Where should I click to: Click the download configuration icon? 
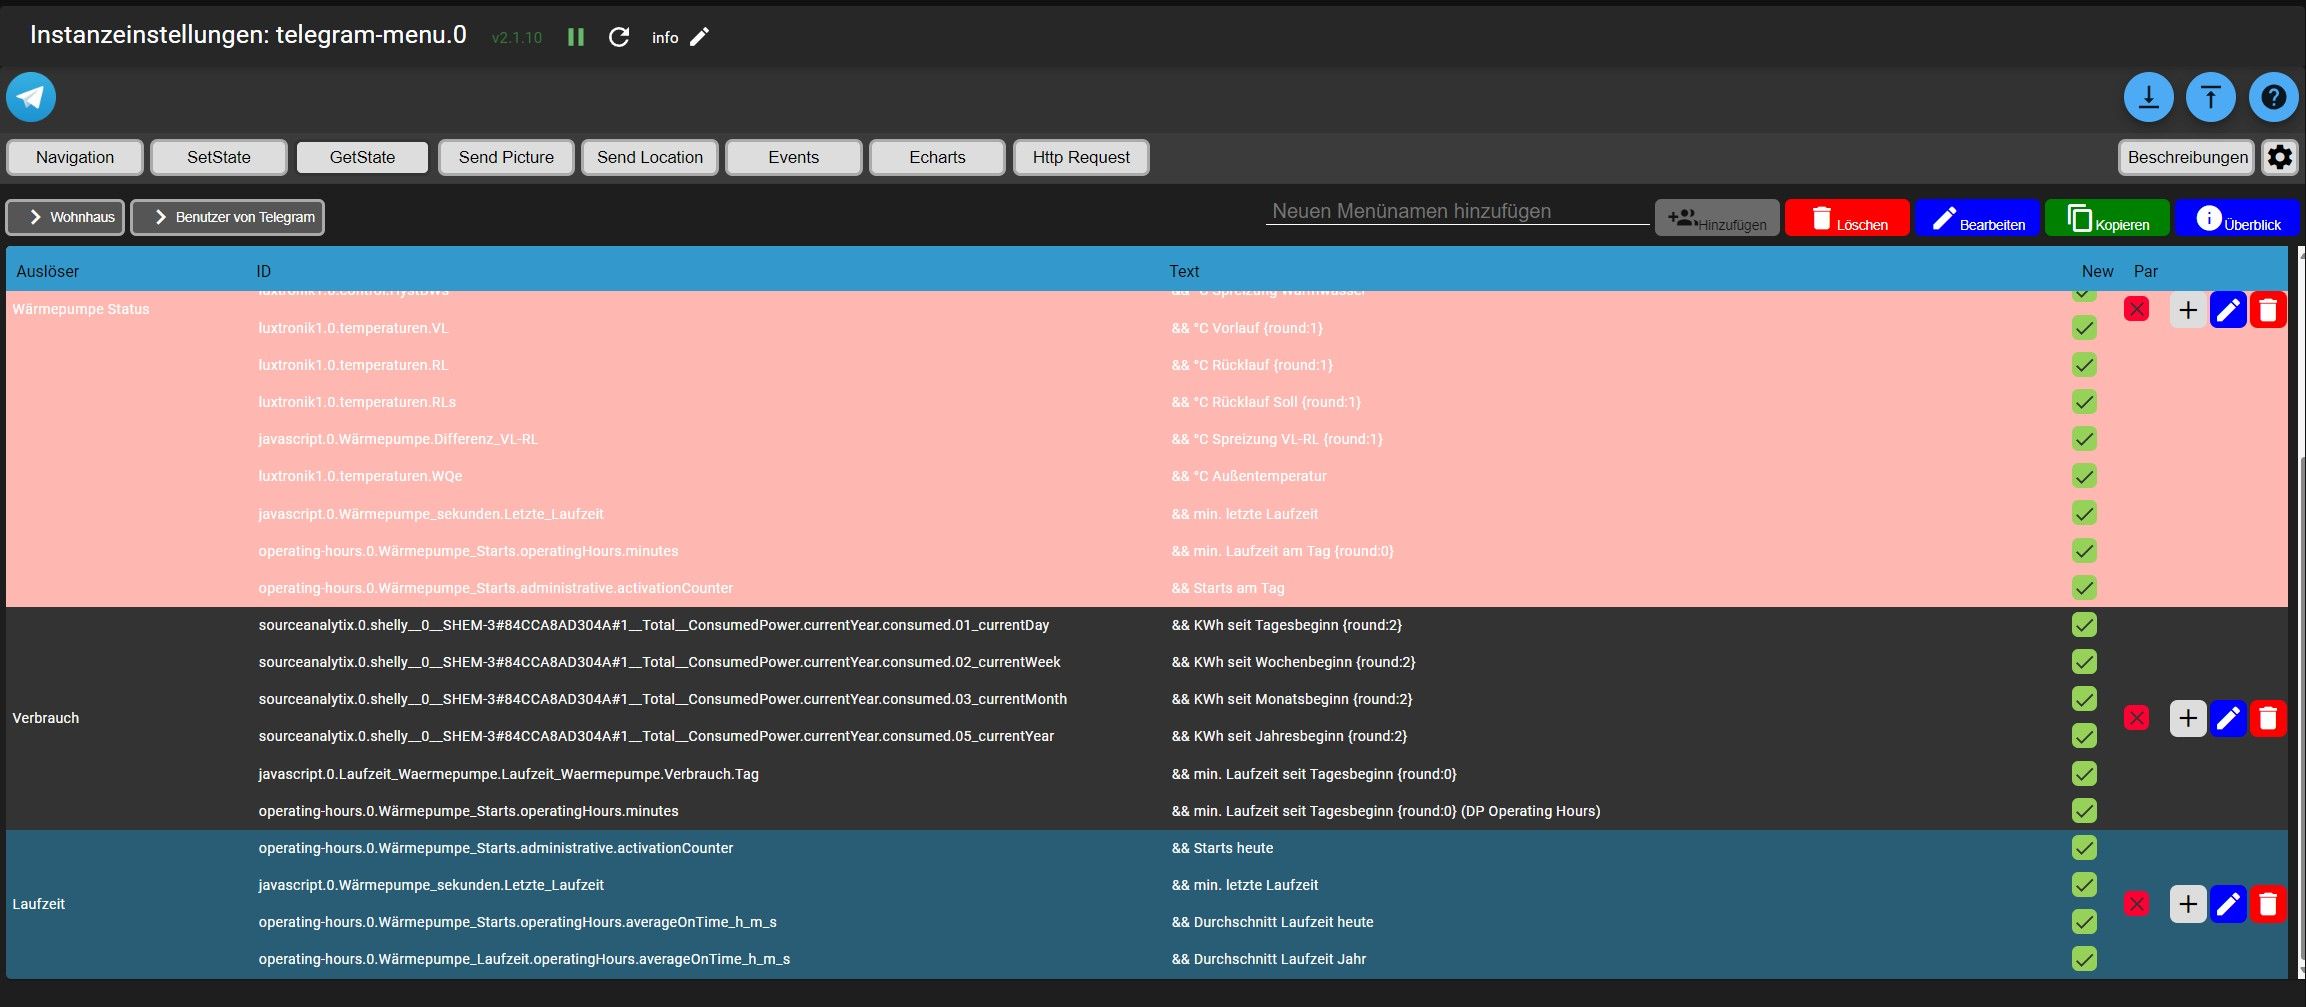[x=2148, y=97]
